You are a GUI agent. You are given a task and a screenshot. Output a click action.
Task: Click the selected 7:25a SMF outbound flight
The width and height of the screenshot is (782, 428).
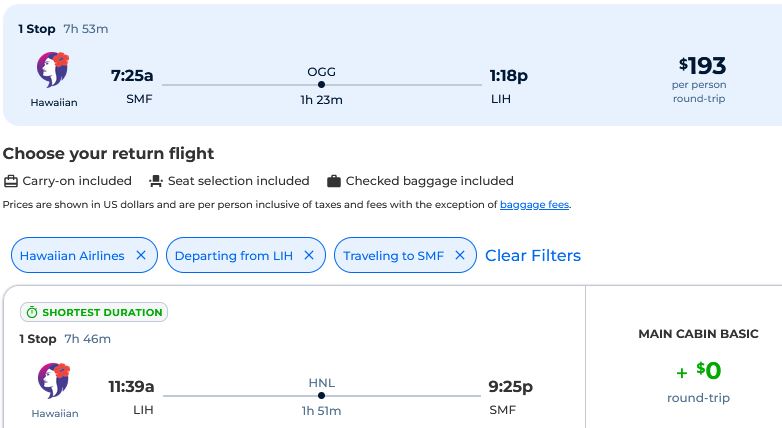tap(132, 76)
